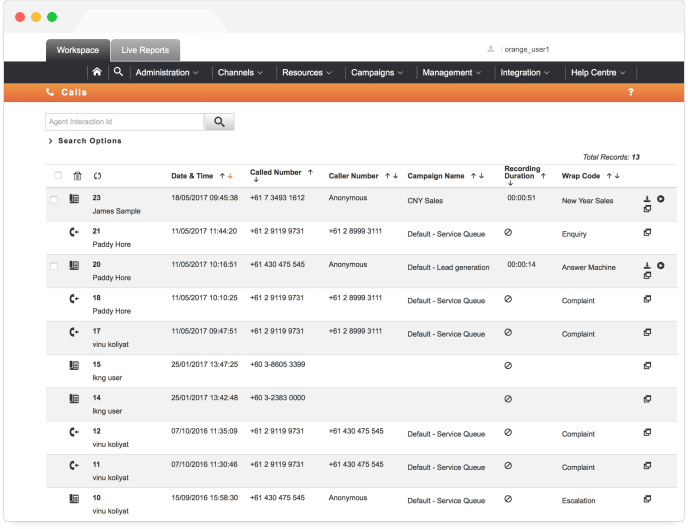This screenshot has height=529, width=688.
Task: Open details window icon for call 17
Action: (x=647, y=332)
